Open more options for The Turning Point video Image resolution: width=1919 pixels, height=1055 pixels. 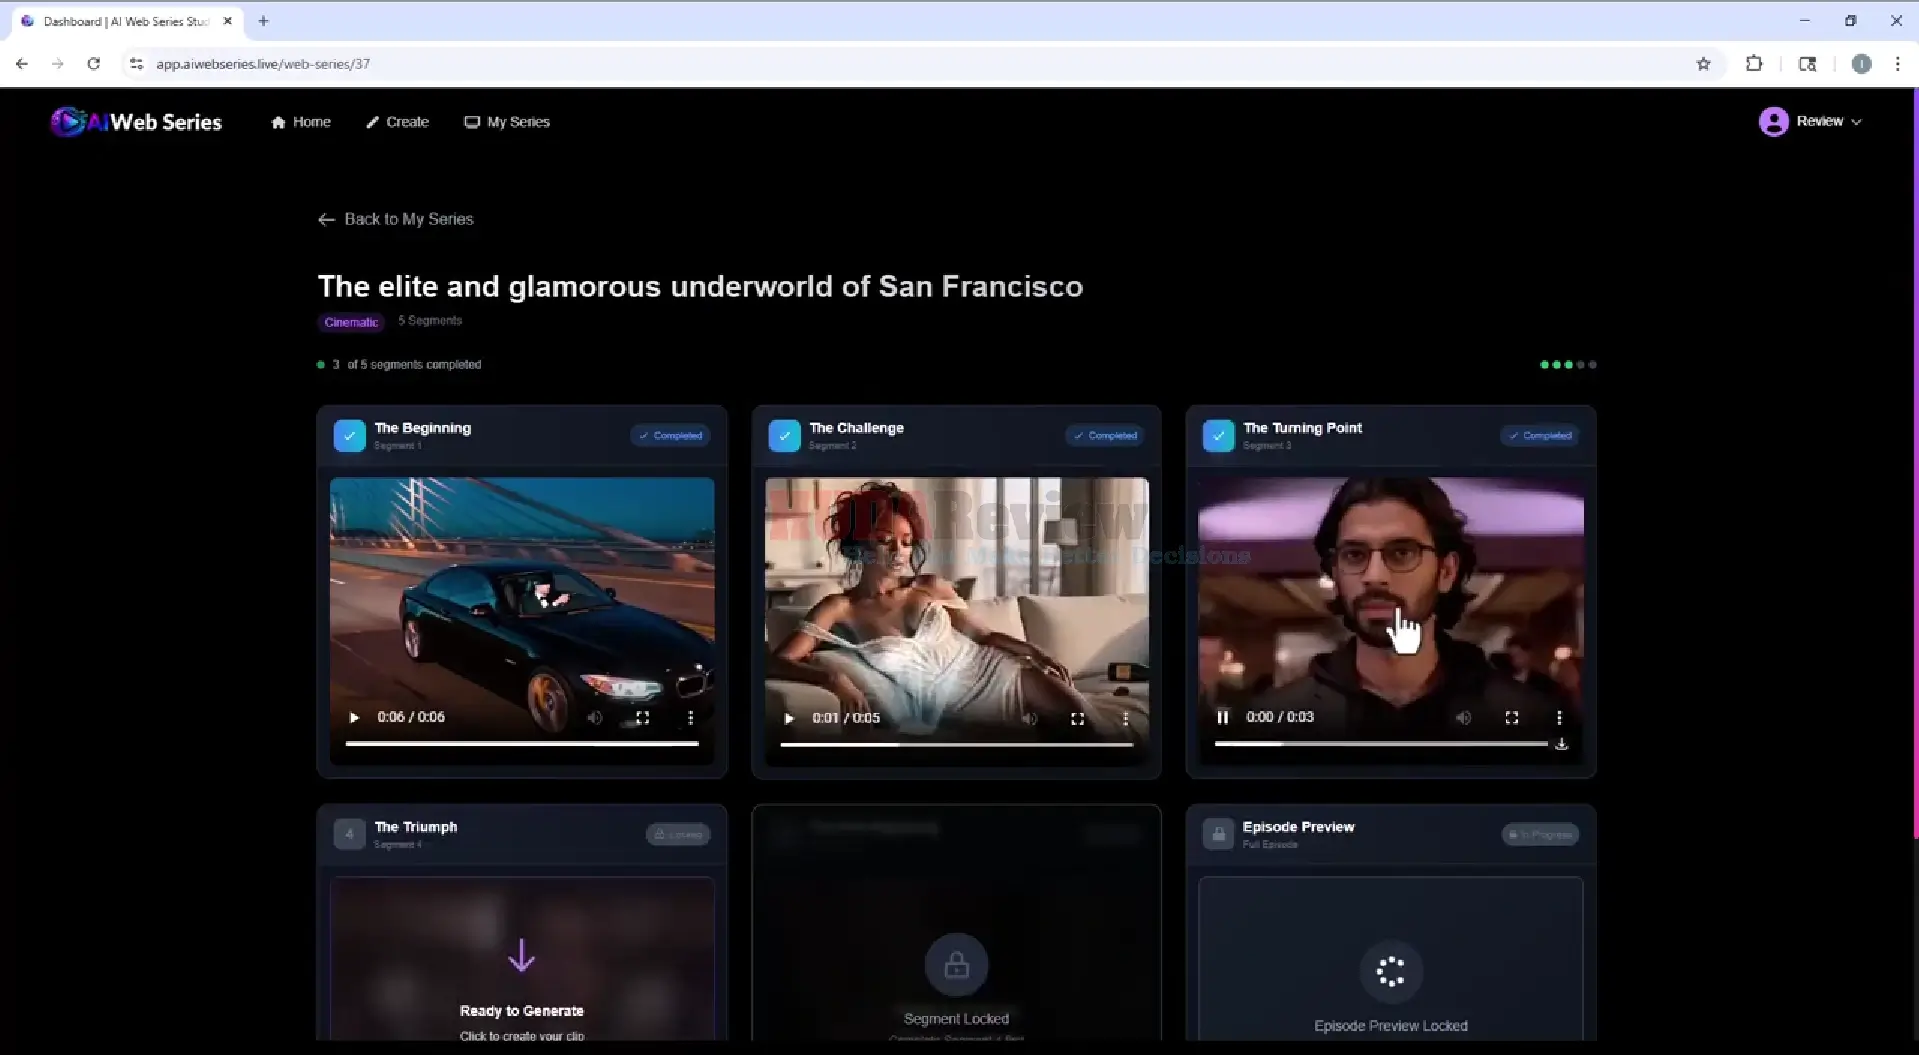tap(1559, 718)
